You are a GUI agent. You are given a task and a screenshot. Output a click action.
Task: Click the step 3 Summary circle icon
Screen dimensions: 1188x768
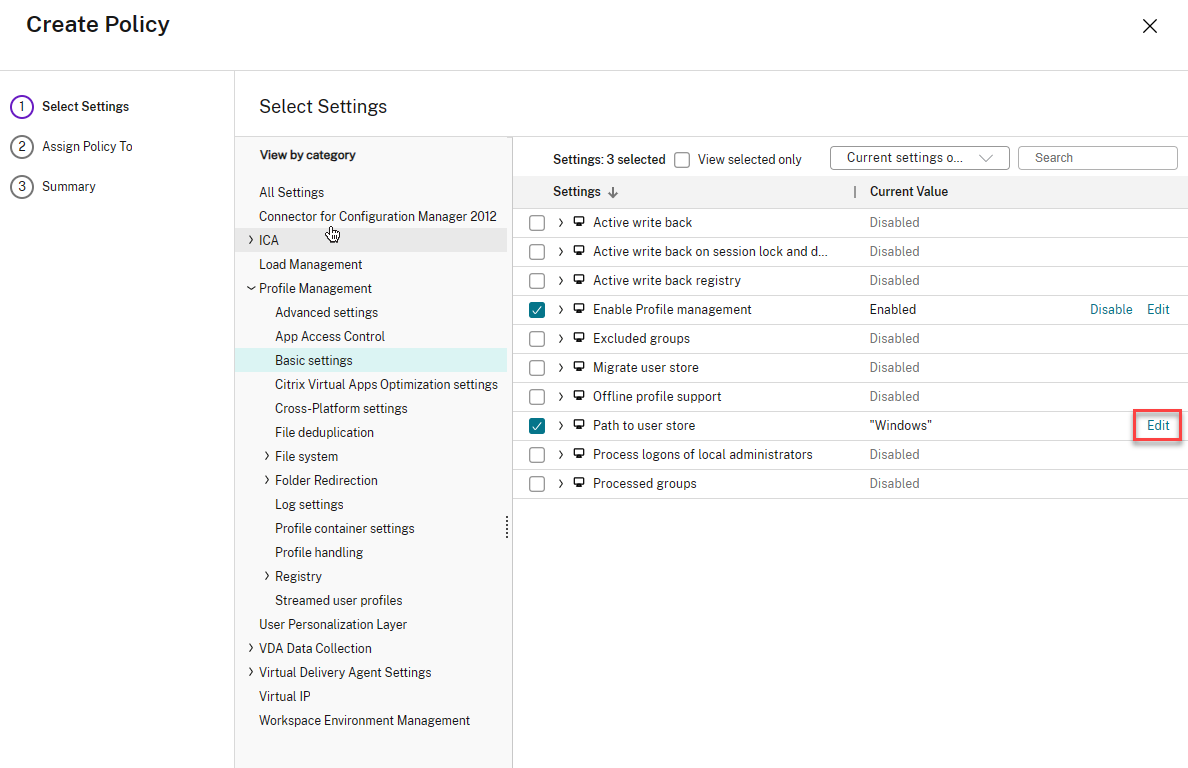pos(21,187)
